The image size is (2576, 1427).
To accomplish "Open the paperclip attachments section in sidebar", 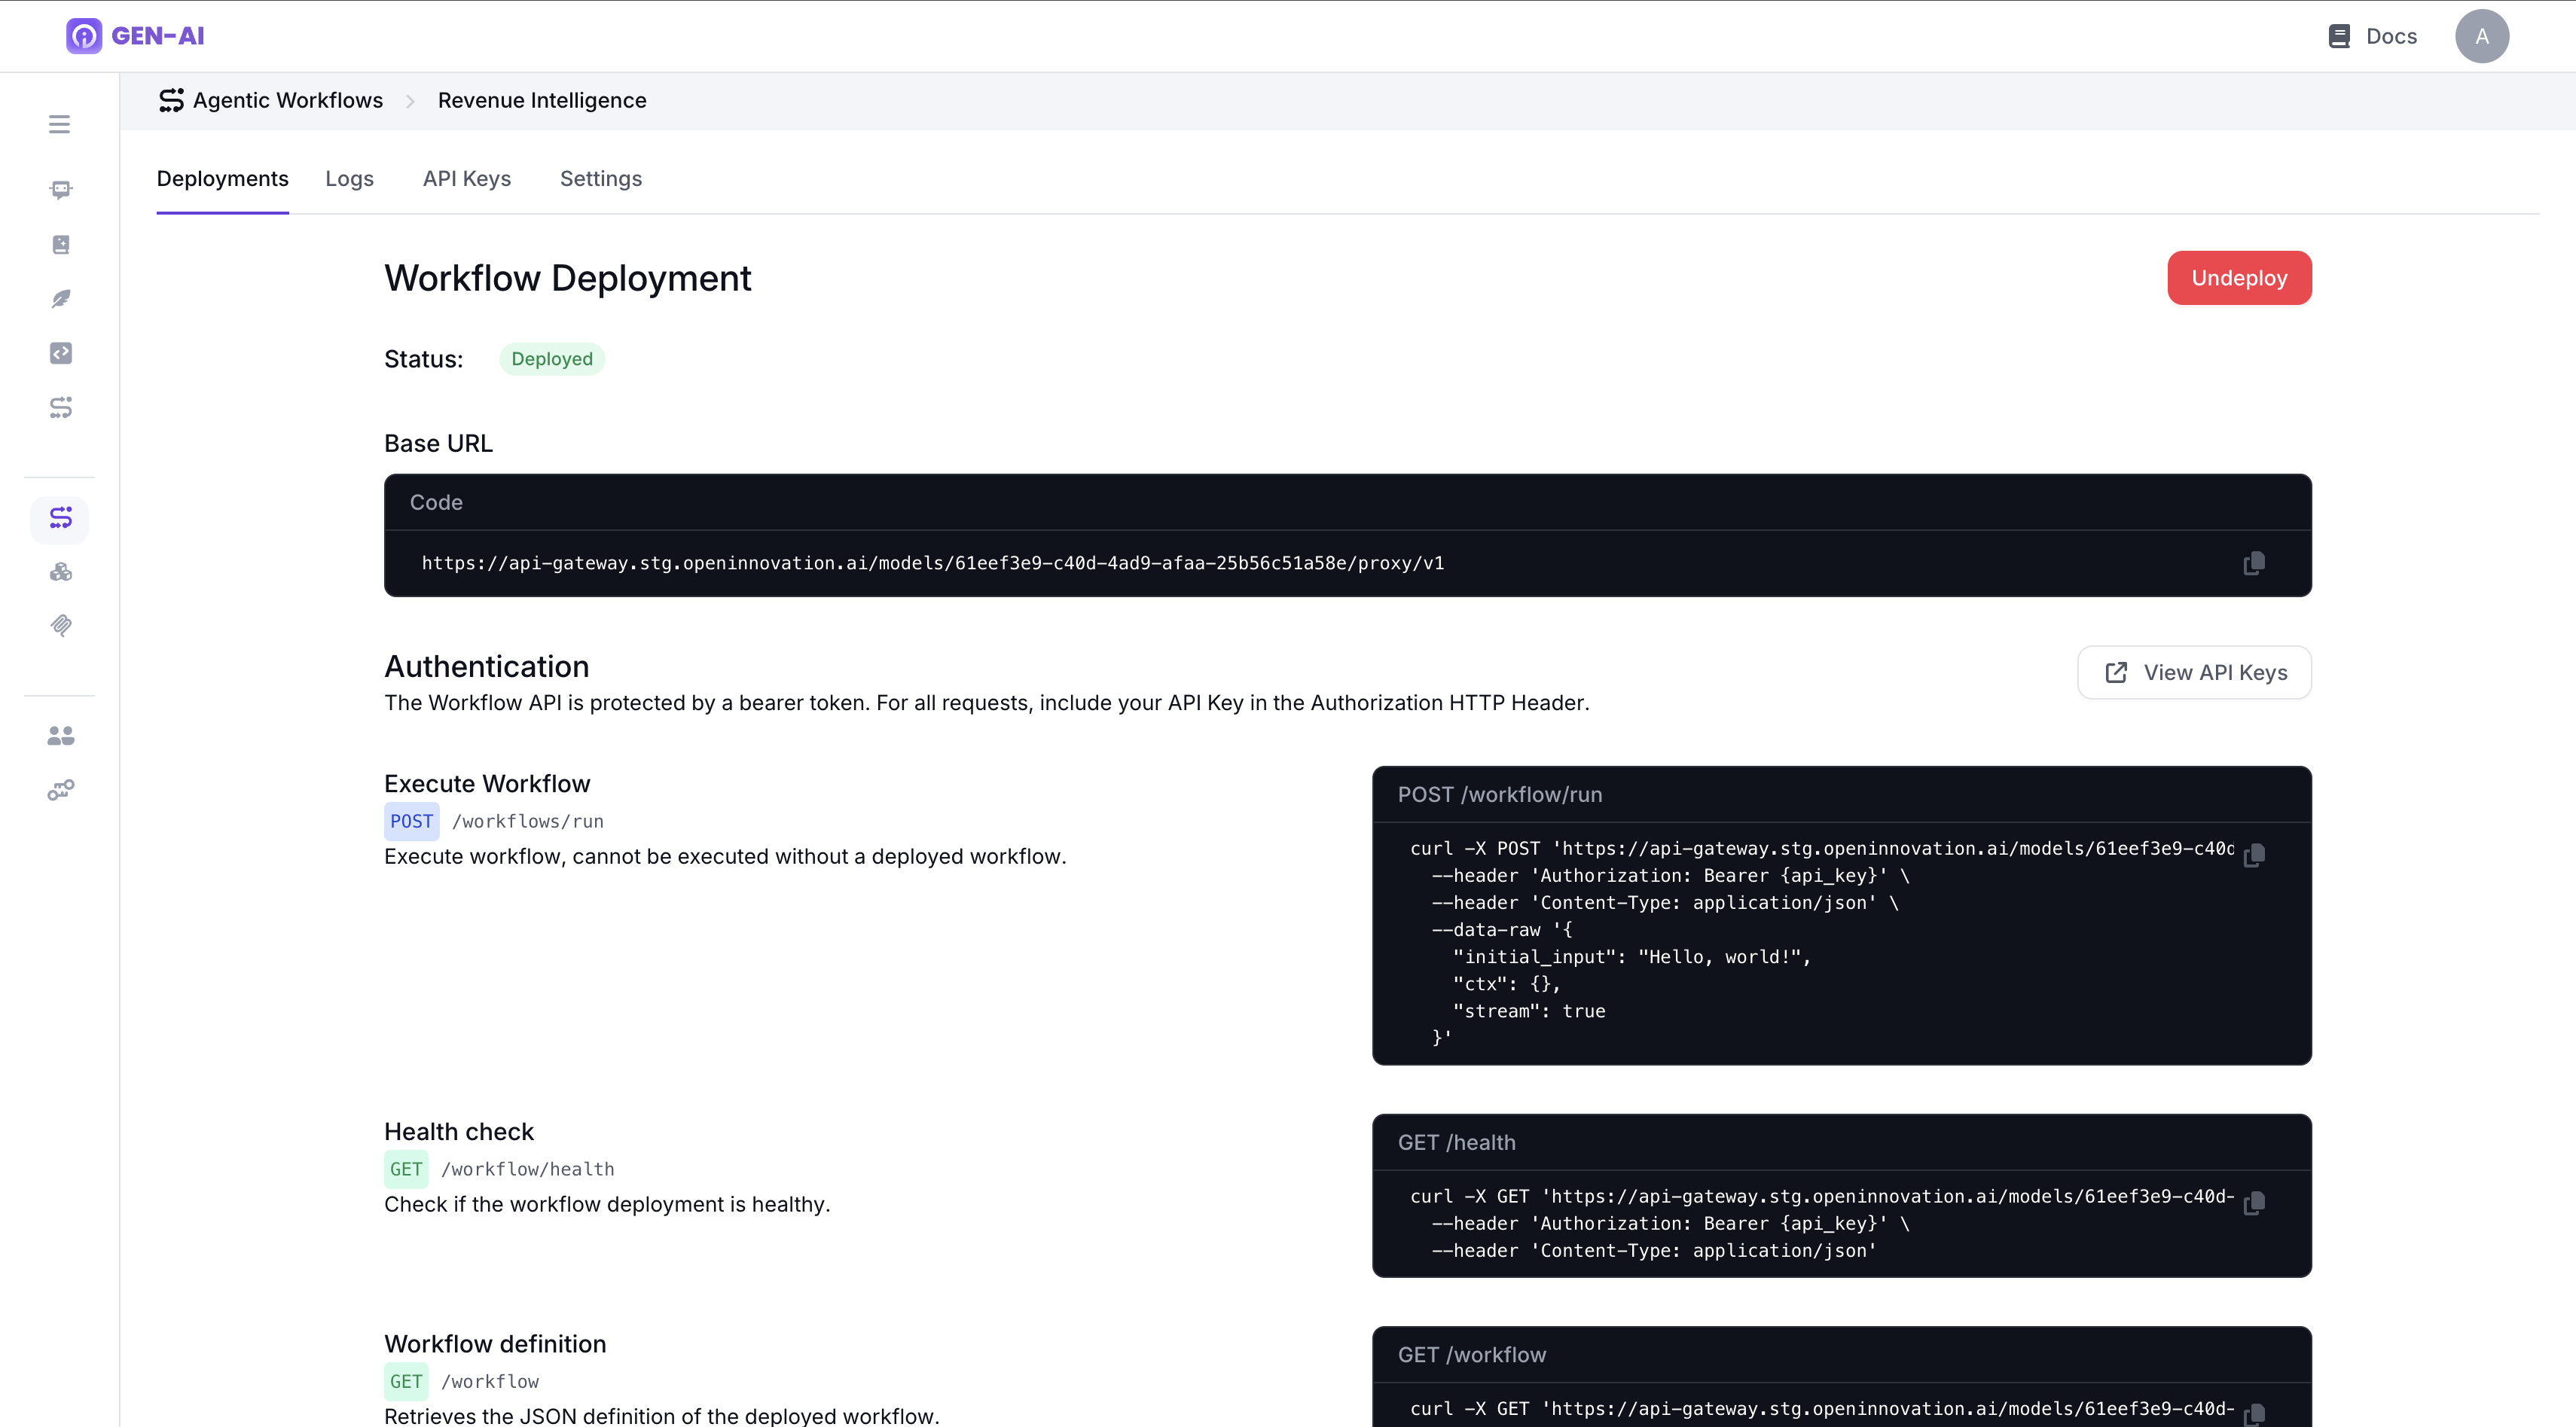I will coord(60,625).
